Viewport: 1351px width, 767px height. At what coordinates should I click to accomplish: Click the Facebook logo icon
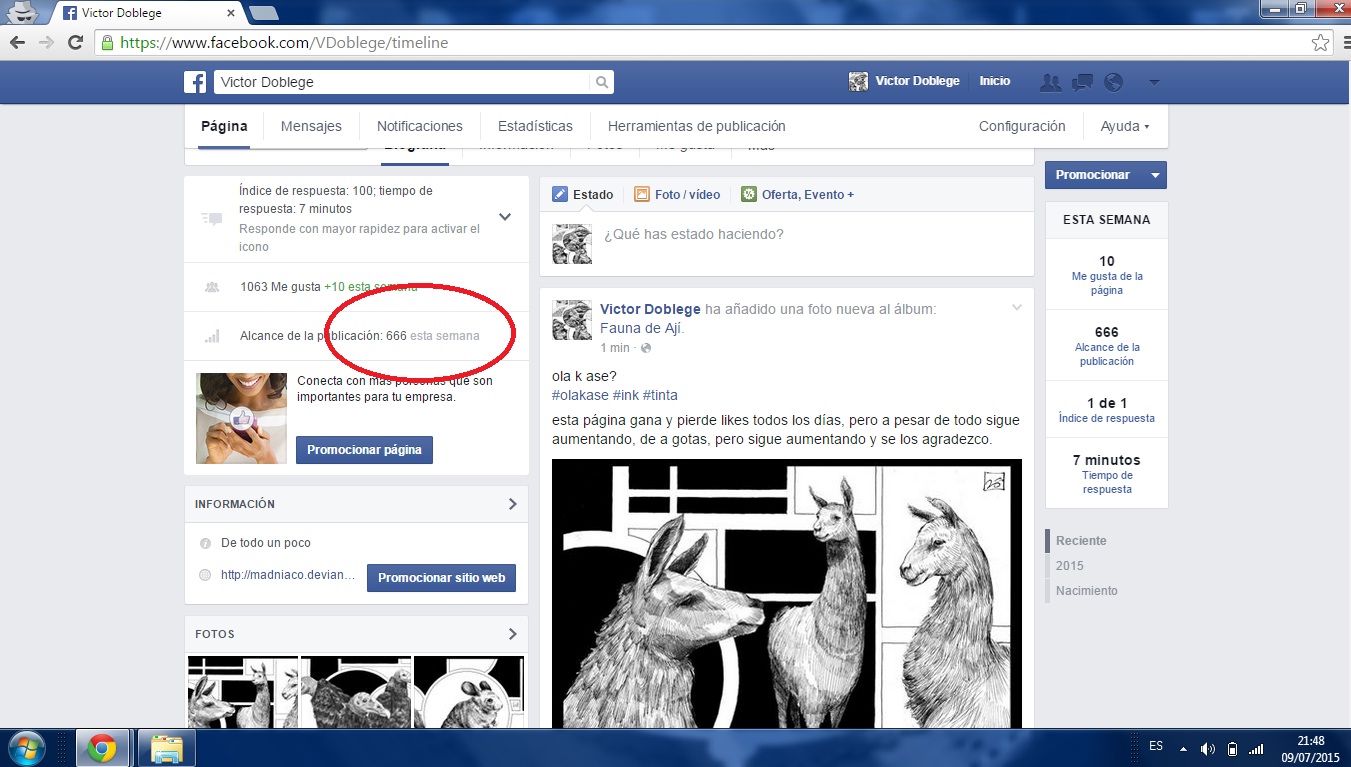pos(195,82)
